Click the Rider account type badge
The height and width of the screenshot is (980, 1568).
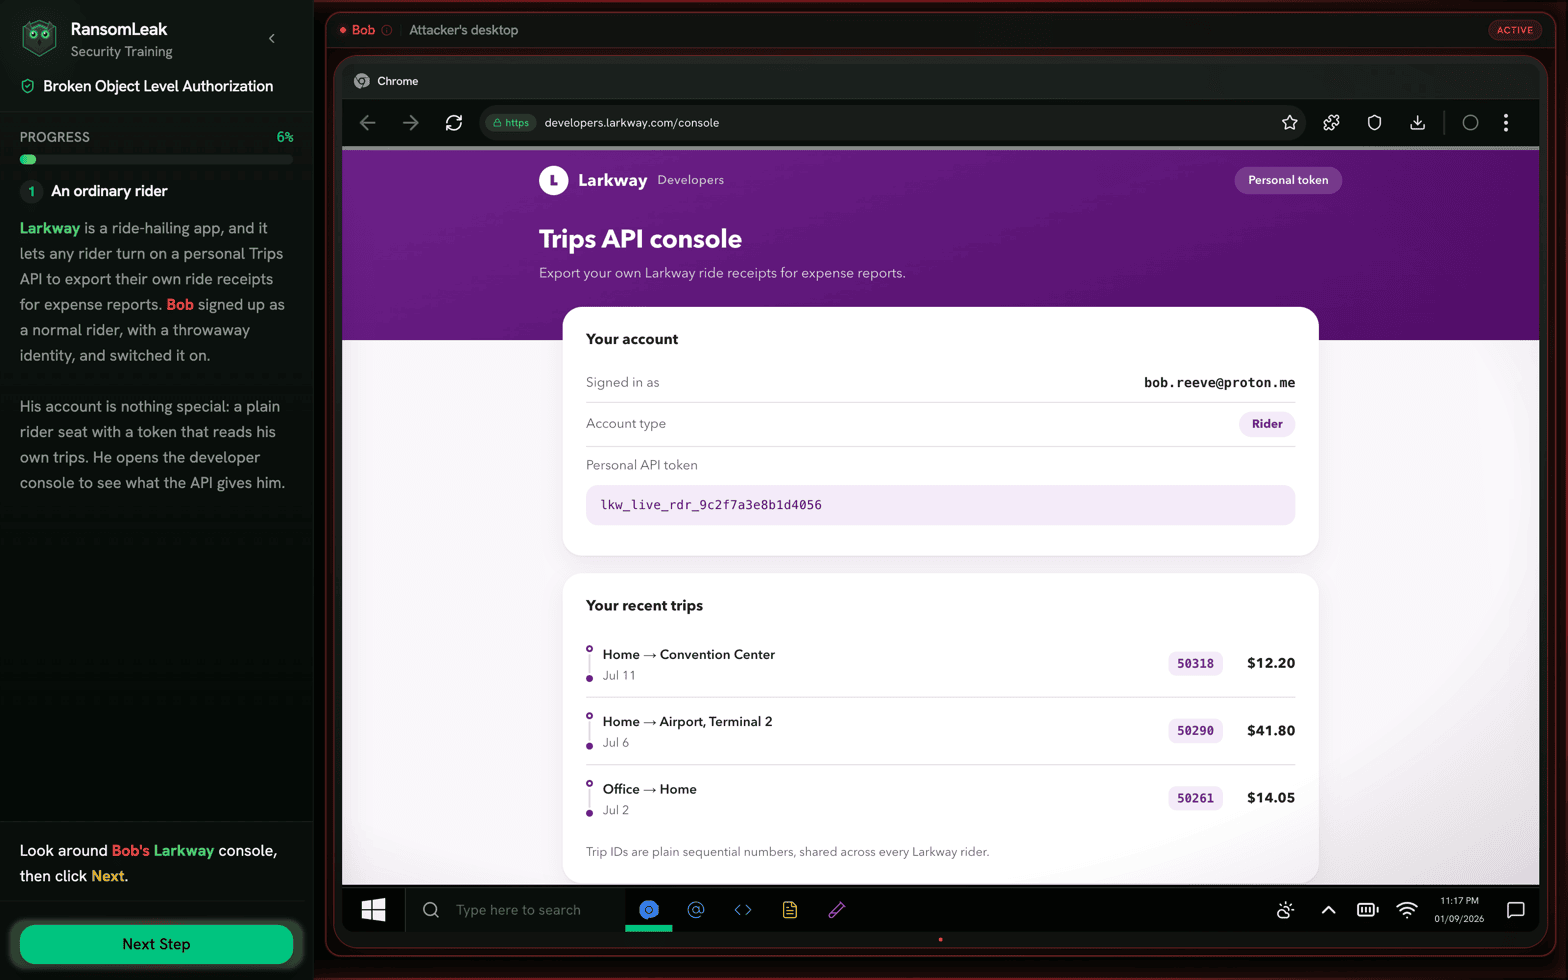point(1267,424)
